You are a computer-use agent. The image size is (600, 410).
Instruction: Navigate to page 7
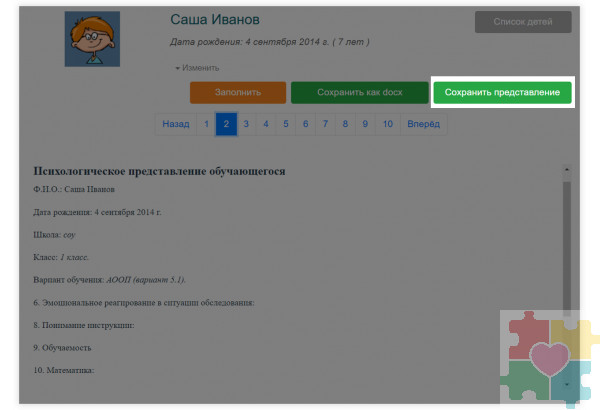point(325,125)
